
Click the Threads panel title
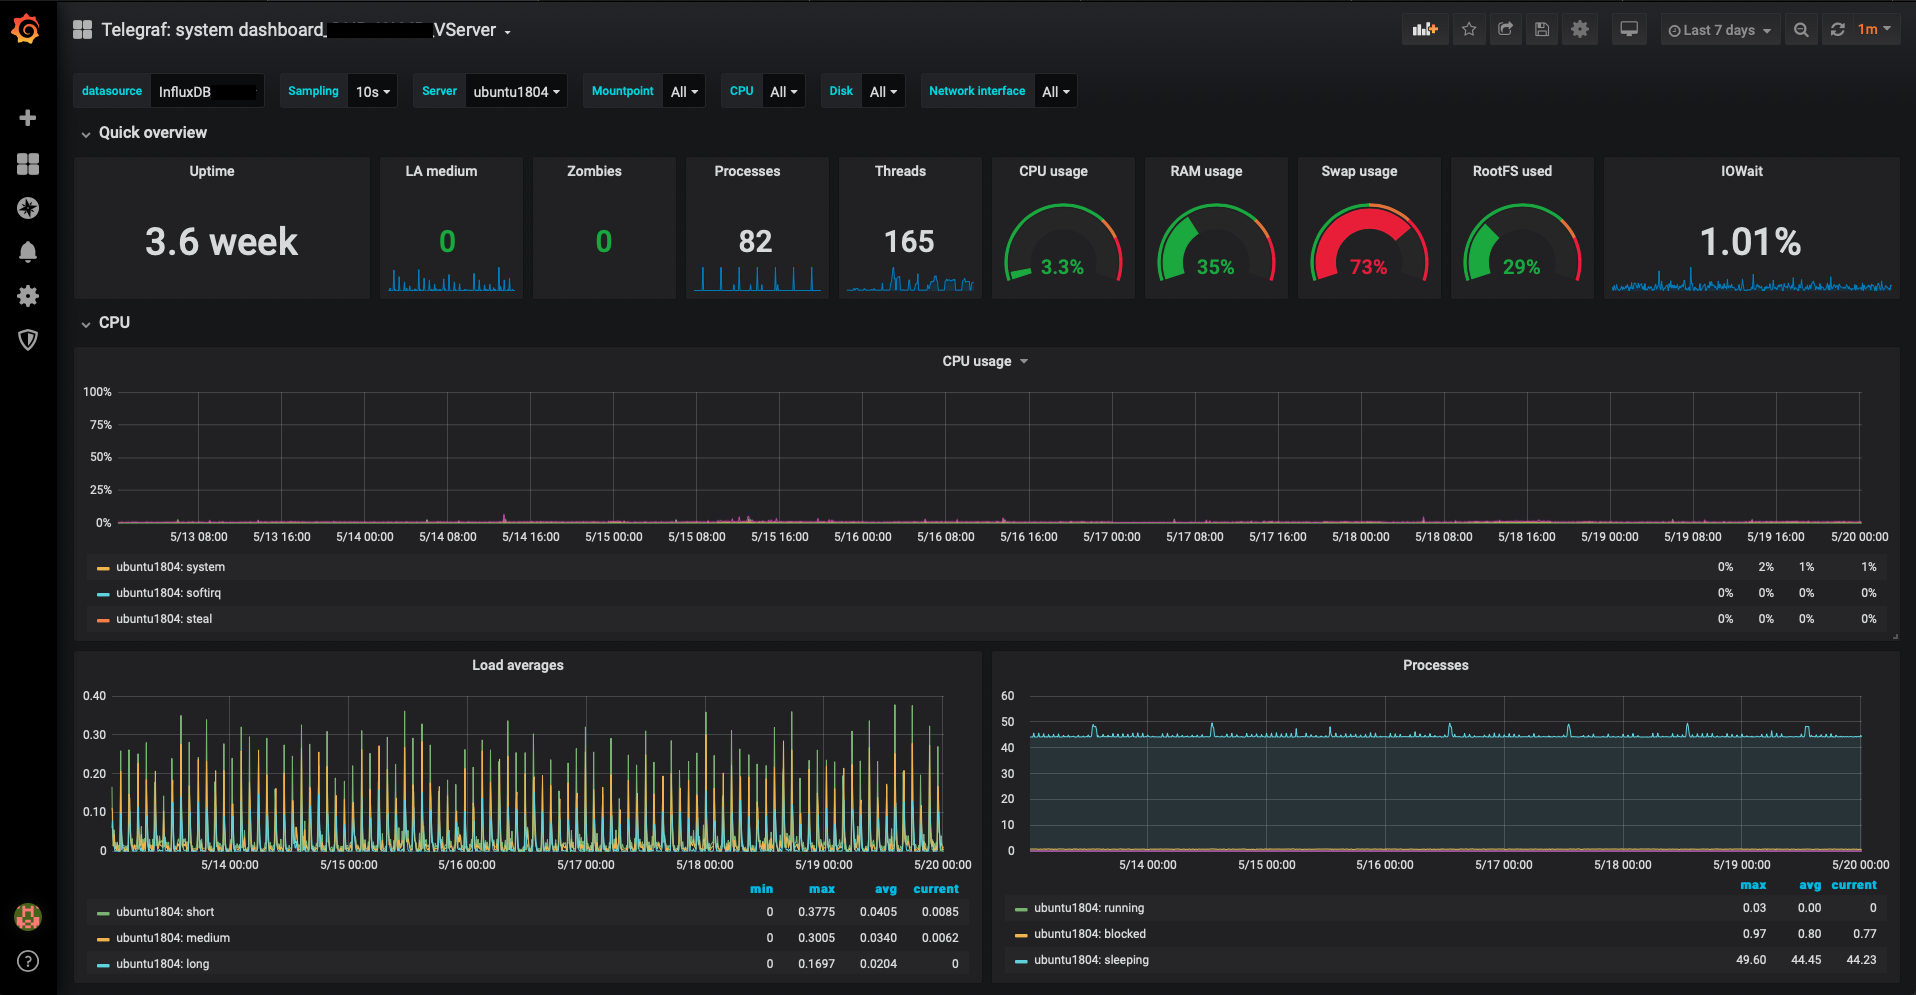point(900,171)
